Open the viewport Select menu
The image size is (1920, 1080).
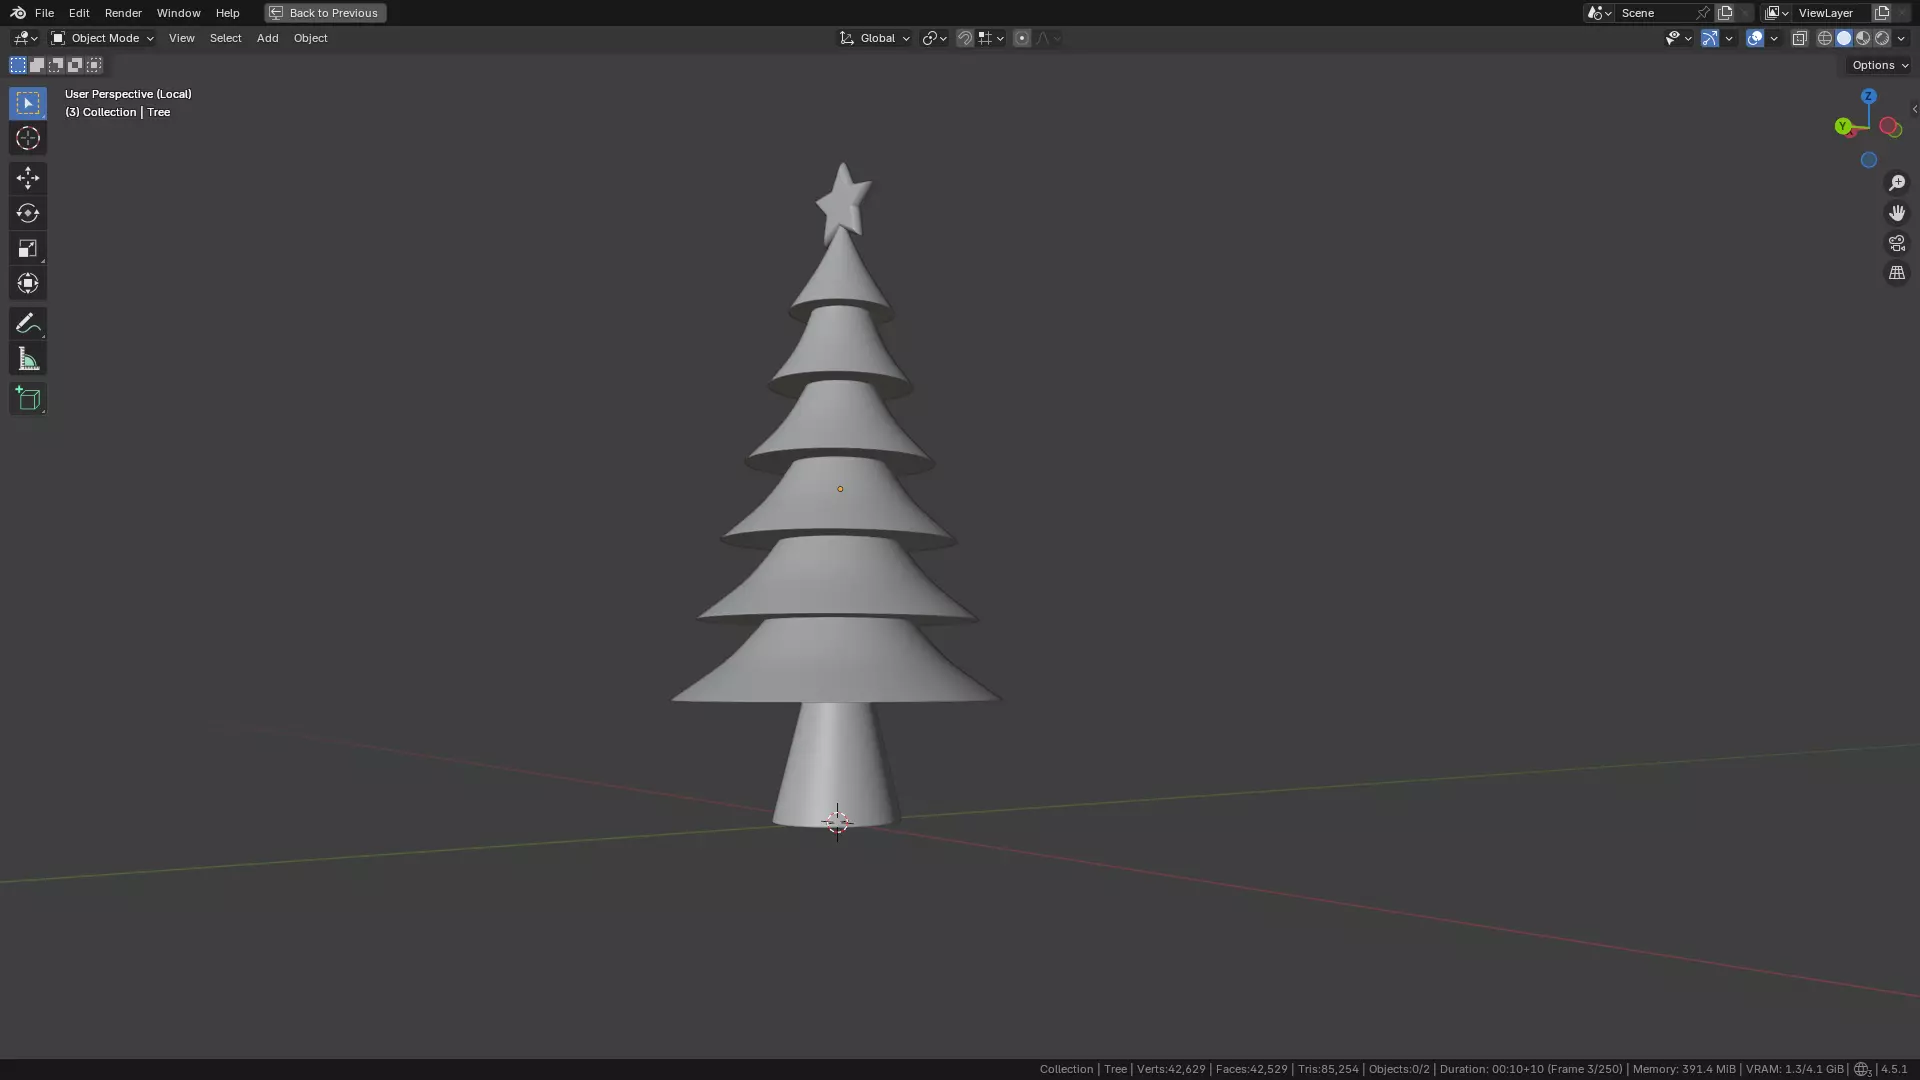(225, 38)
